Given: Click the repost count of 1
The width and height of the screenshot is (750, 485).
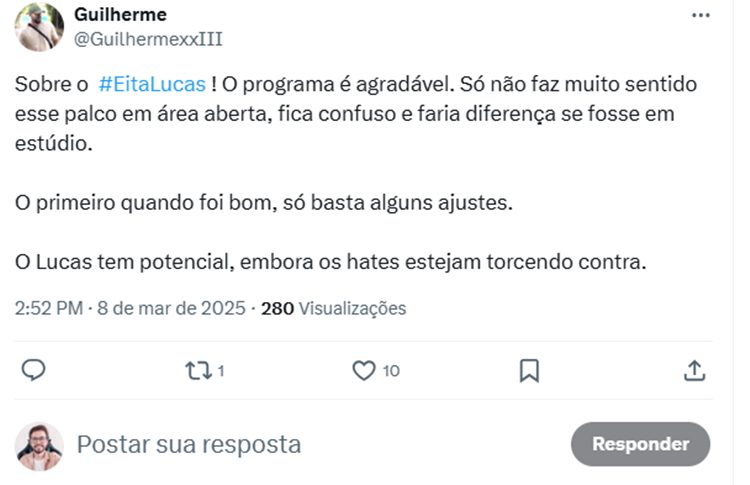Looking at the screenshot, I should pos(220,371).
